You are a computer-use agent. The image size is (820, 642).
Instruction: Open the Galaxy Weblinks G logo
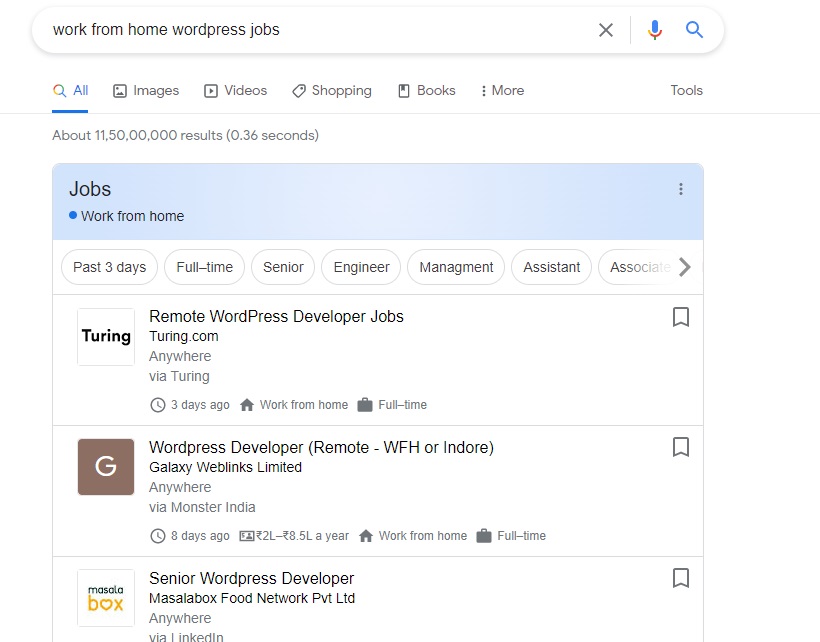[x=106, y=467]
